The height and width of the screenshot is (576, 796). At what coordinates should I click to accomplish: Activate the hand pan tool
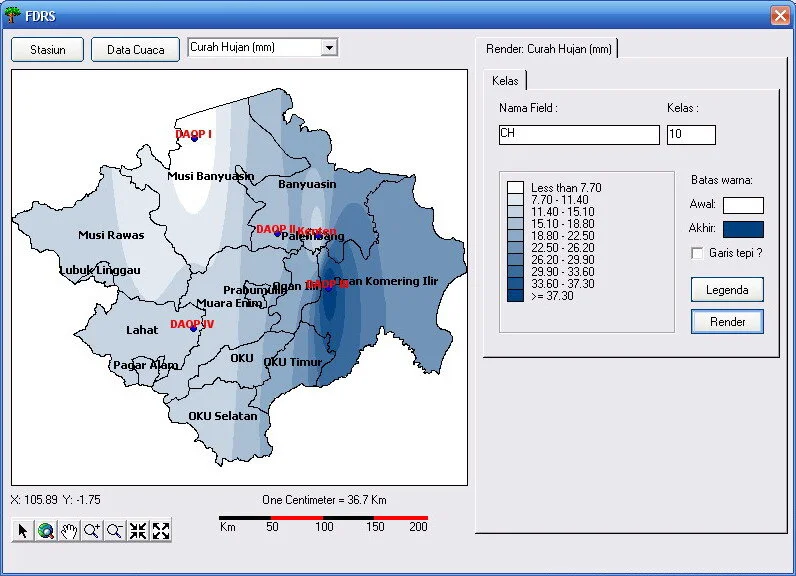69,531
